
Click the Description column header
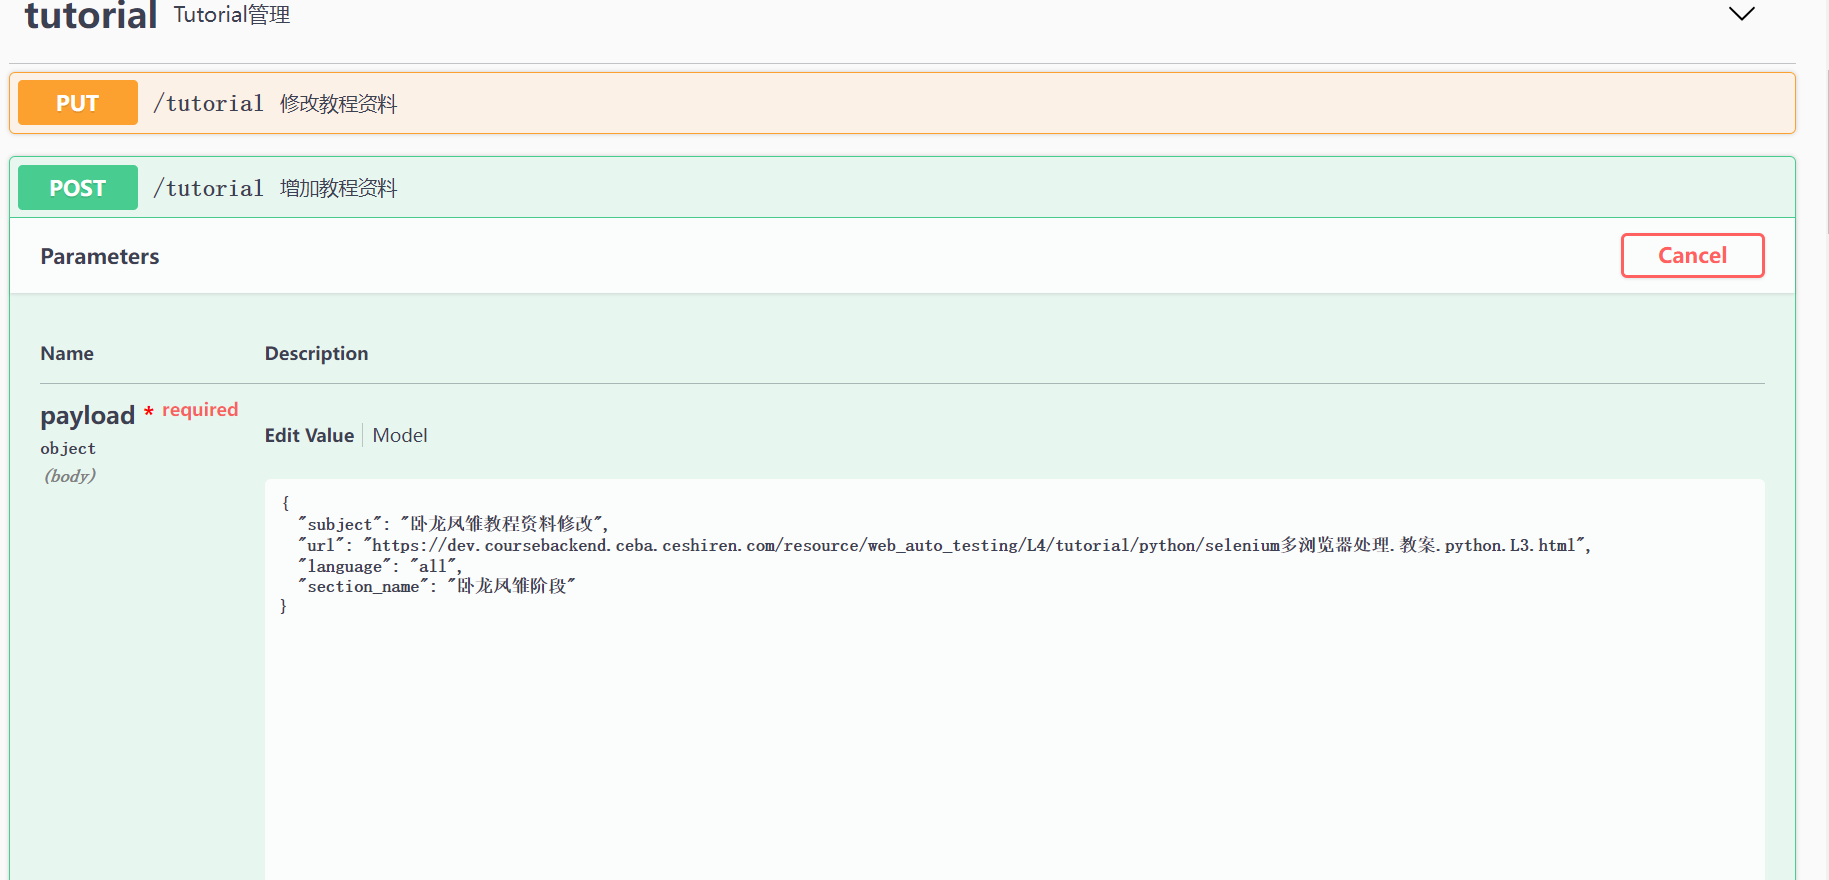(316, 354)
